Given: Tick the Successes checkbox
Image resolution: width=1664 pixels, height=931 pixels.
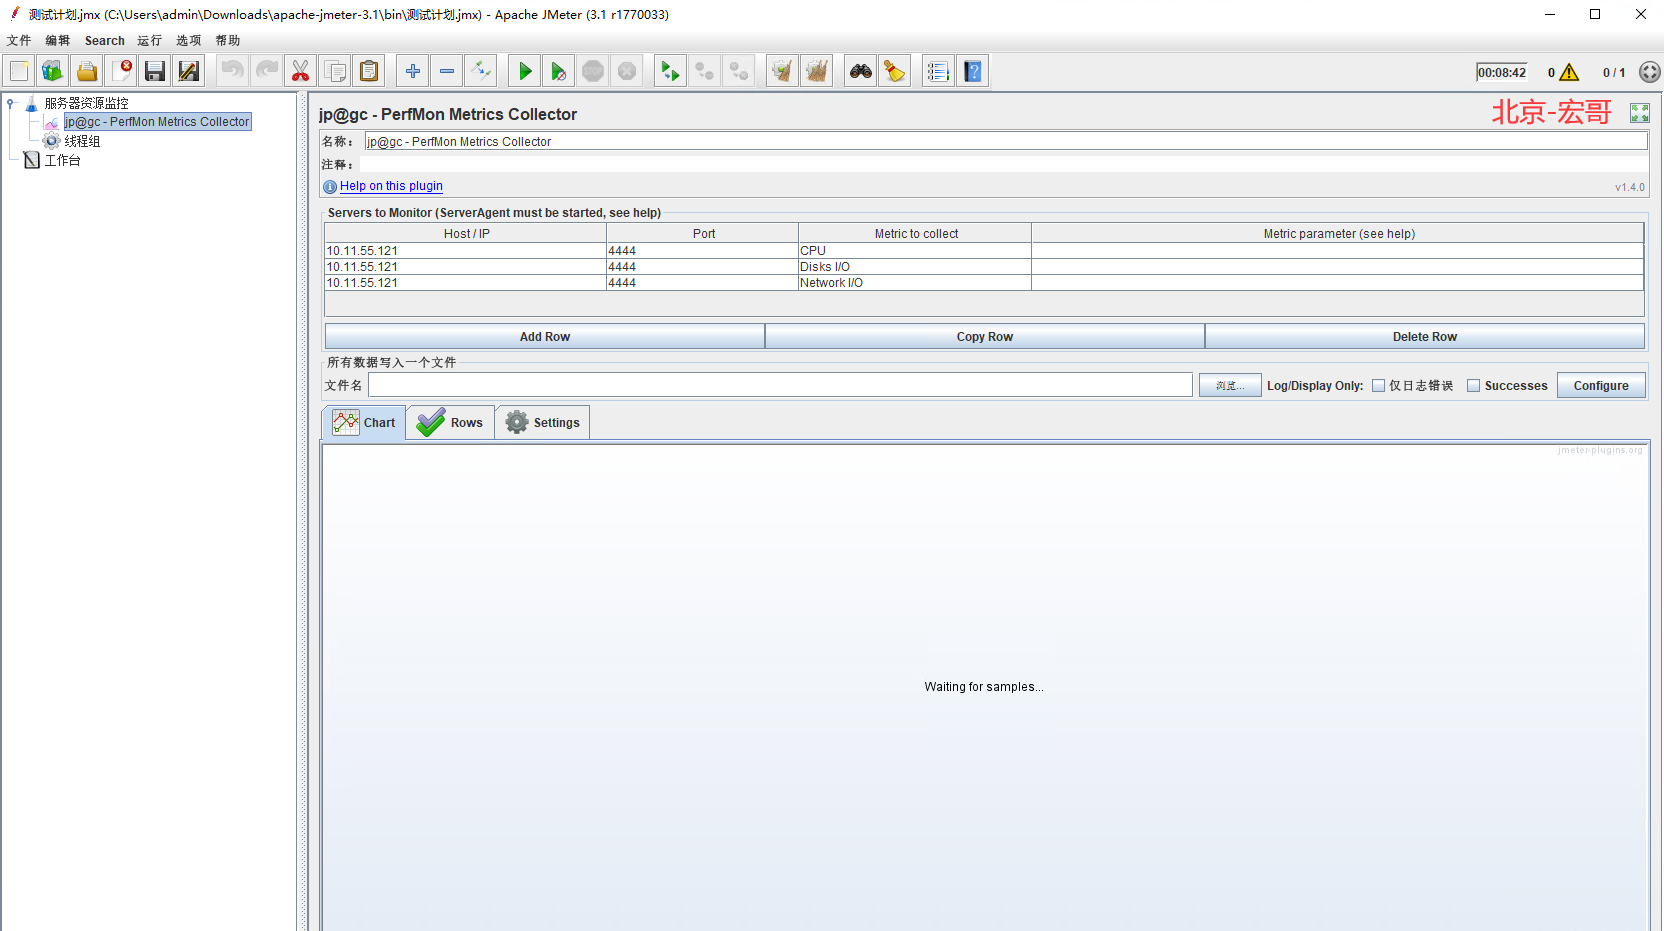Looking at the screenshot, I should coord(1473,386).
